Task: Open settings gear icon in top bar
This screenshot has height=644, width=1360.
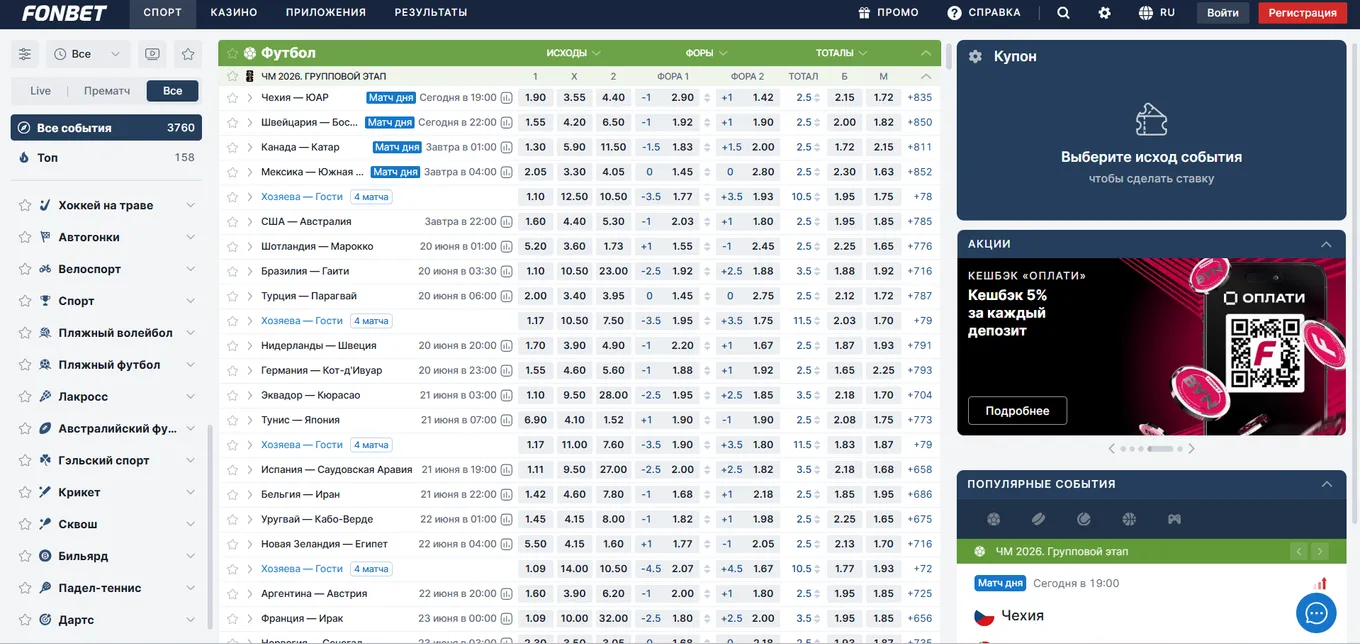Action: pos(1104,13)
